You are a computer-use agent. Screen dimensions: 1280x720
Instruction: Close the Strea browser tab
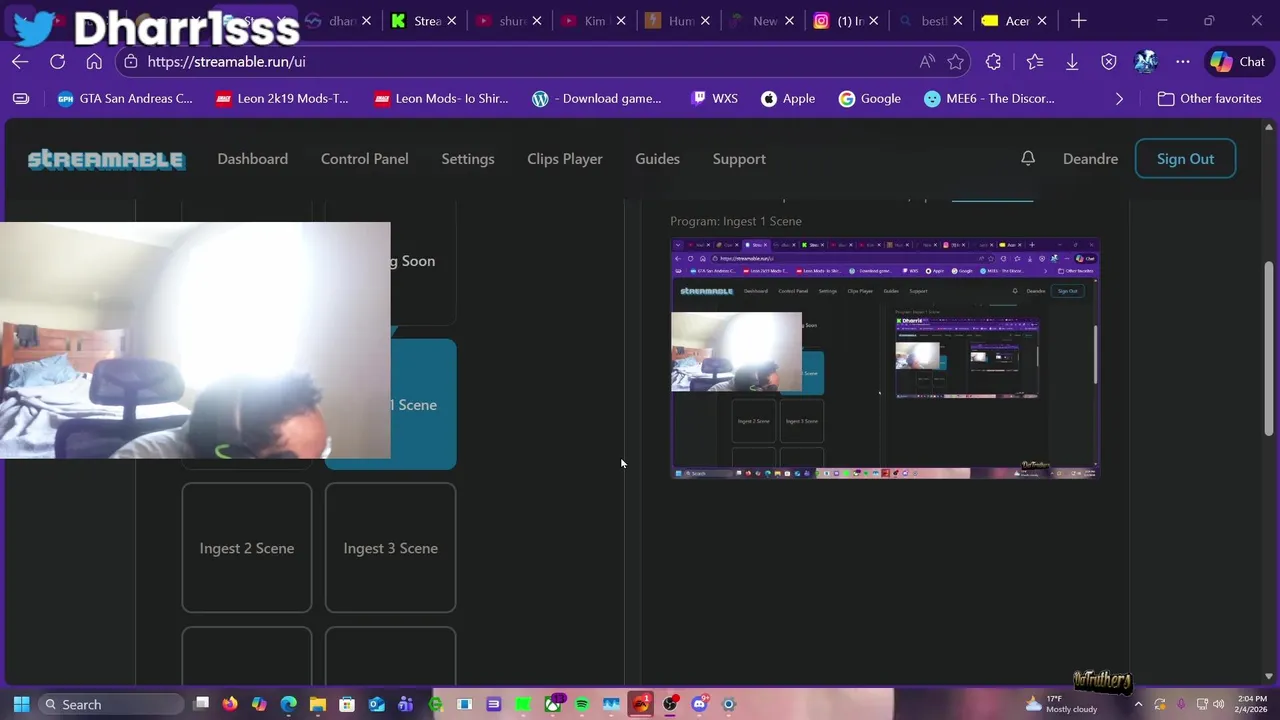(451, 21)
